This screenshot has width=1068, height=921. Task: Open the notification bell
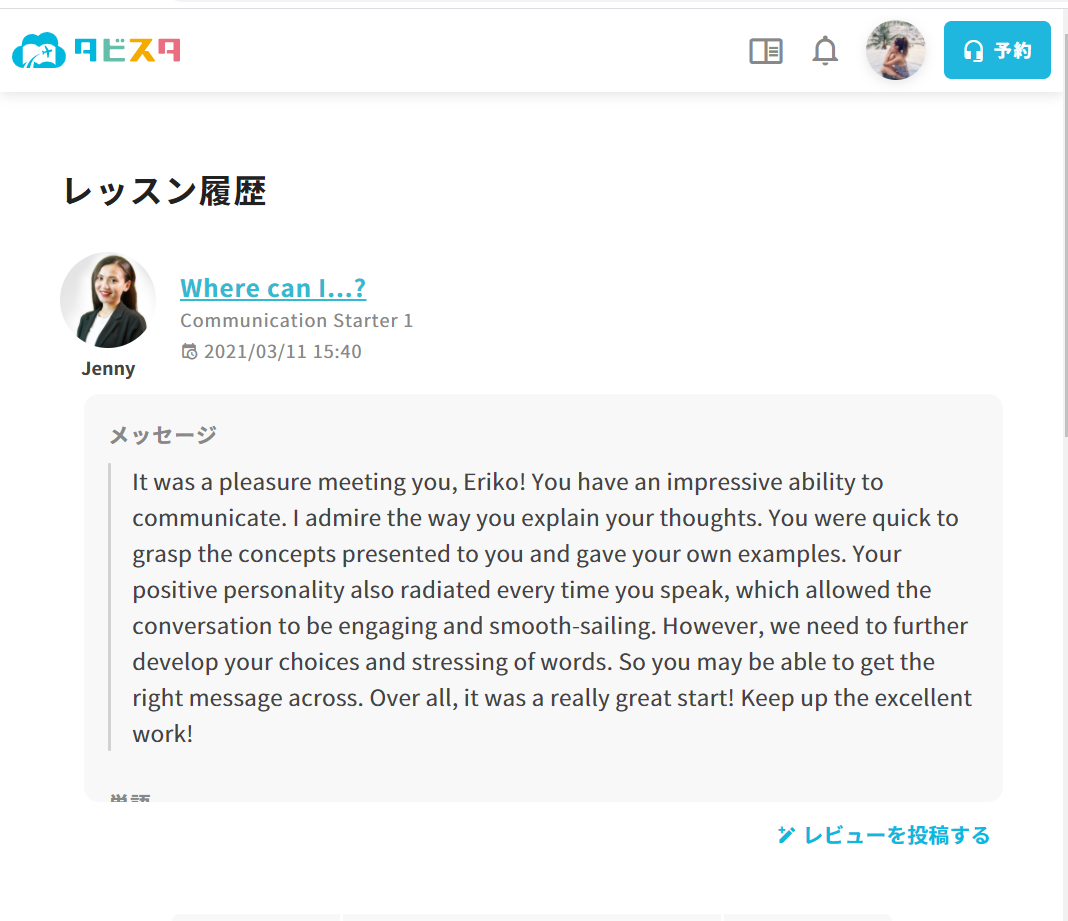tap(825, 50)
